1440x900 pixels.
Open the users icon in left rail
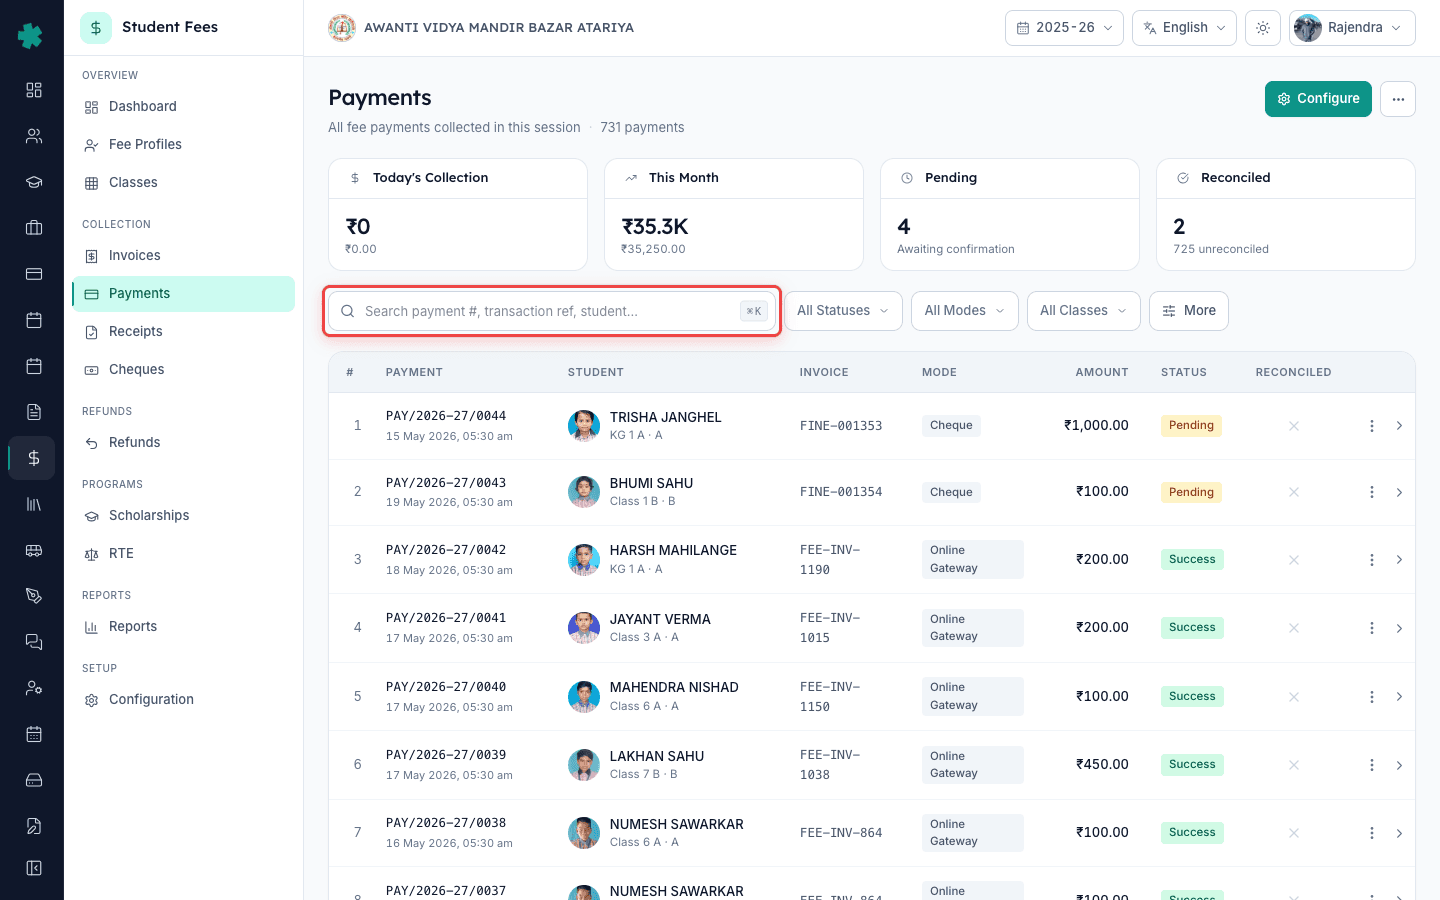[x=34, y=136]
